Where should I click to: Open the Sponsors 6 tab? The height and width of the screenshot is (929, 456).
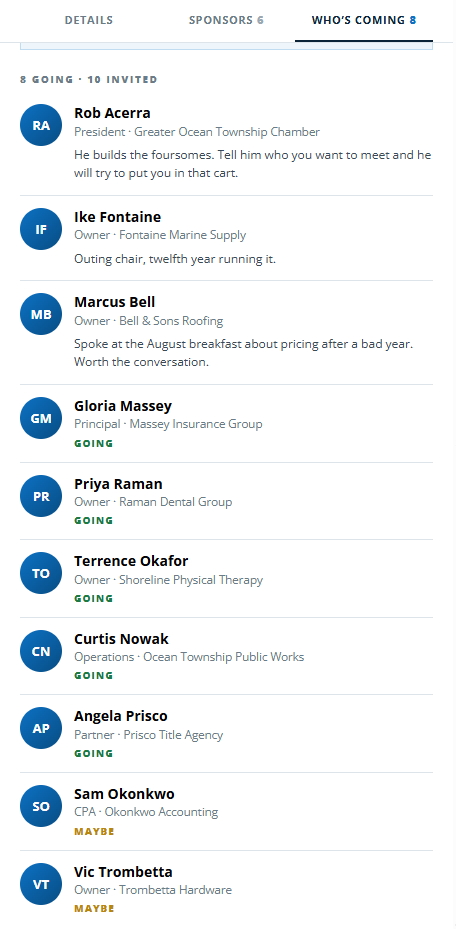click(226, 20)
